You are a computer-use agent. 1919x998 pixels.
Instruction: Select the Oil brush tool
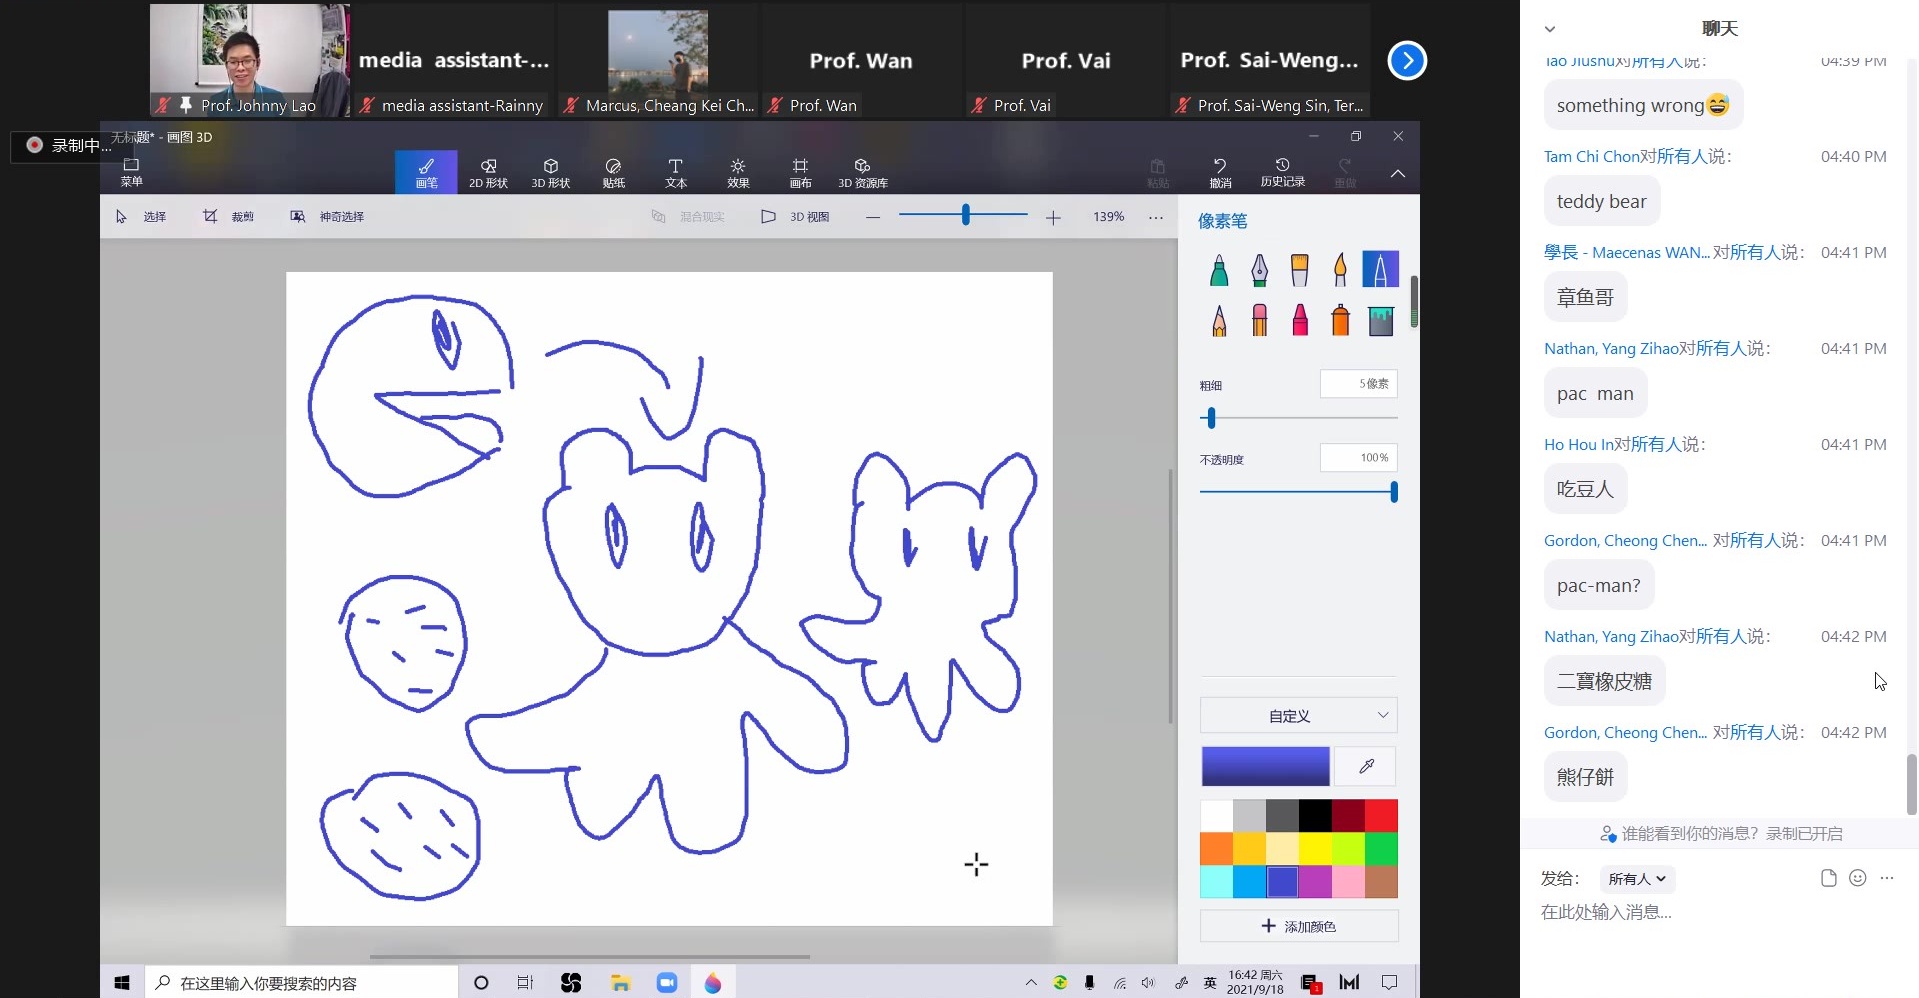(x=1299, y=270)
